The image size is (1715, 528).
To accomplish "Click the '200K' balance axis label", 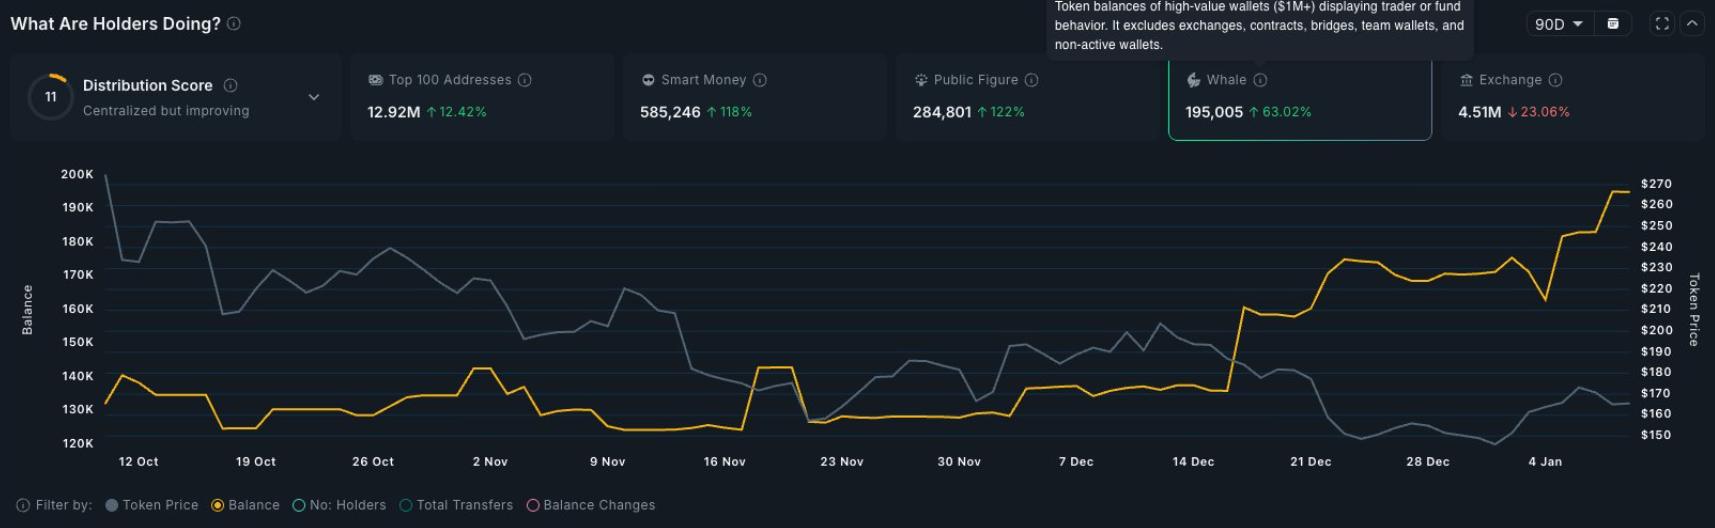I will pos(77,174).
